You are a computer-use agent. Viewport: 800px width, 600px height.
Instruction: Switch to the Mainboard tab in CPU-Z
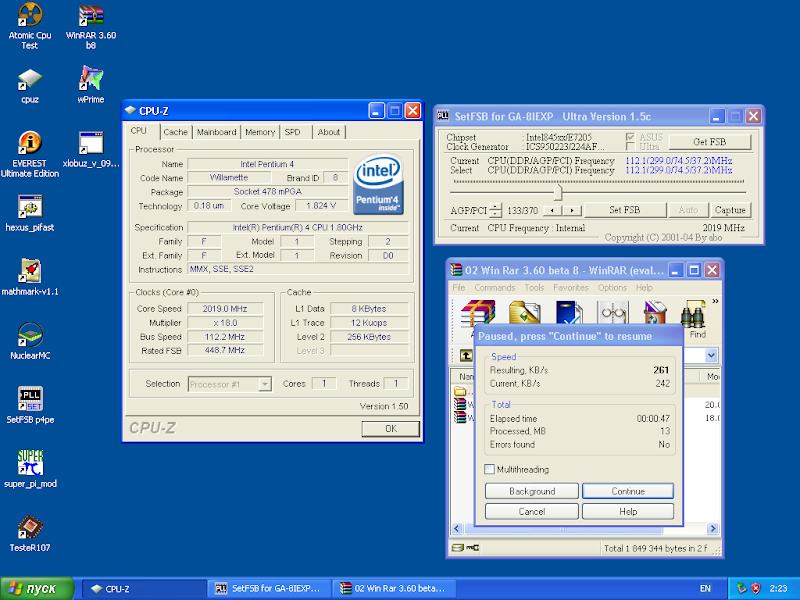coord(216,132)
